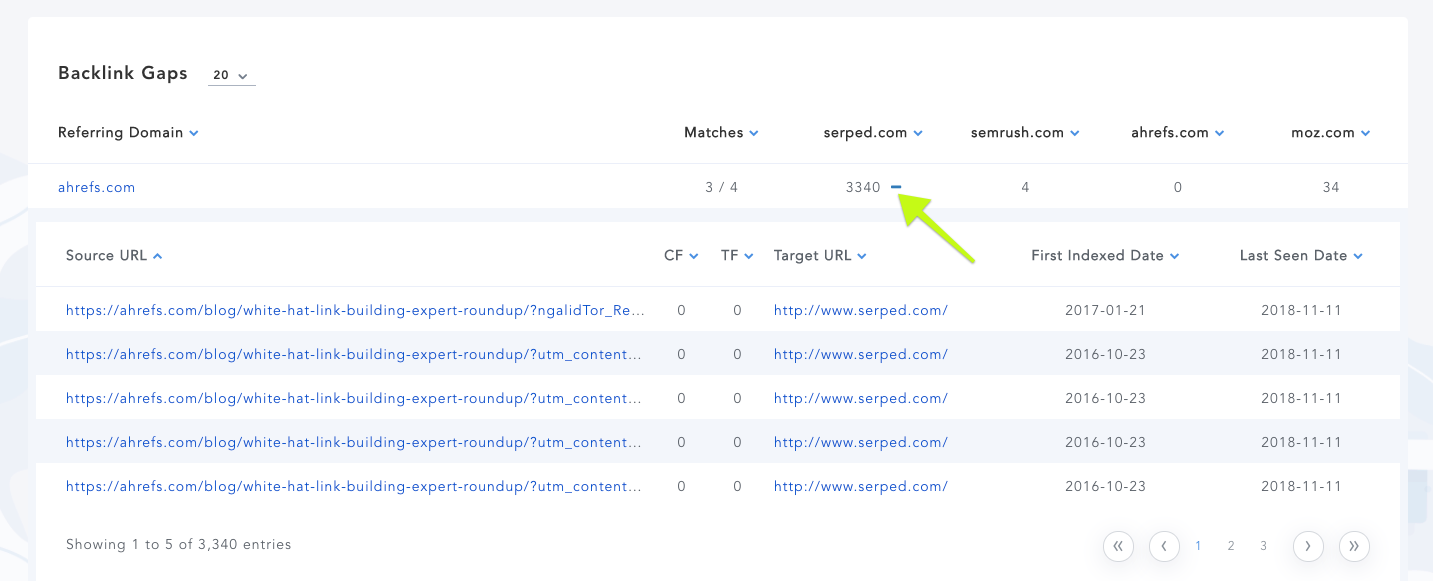The height and width of the screenshot is (581, 1433).
Task: Go to the first page of results
Action: click(1118, 546)
